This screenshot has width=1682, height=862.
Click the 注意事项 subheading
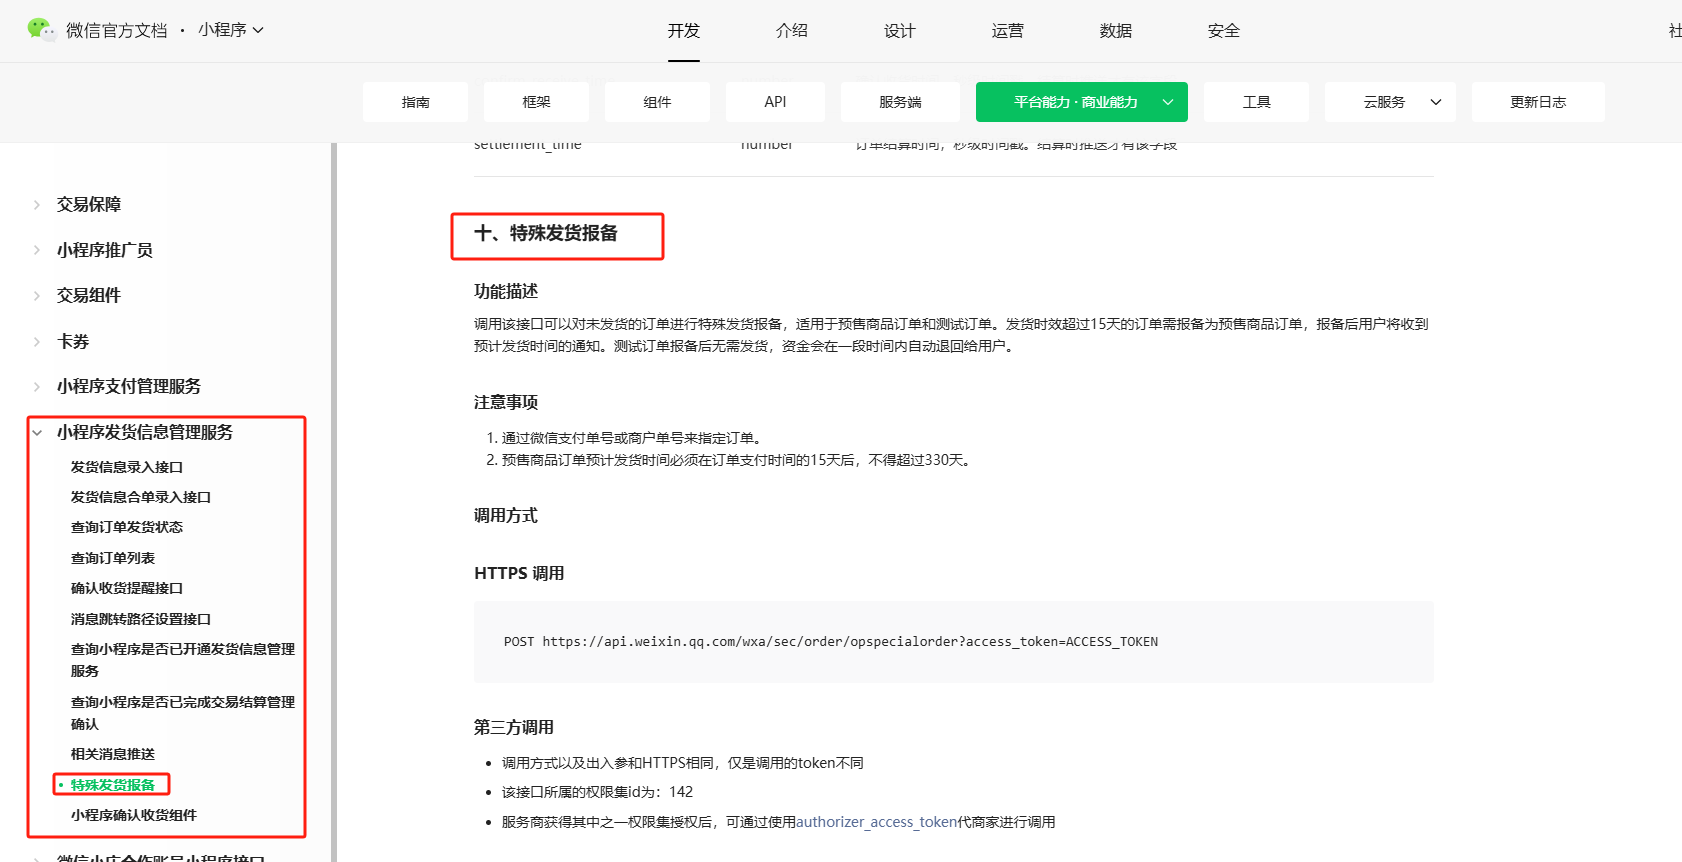506,402
